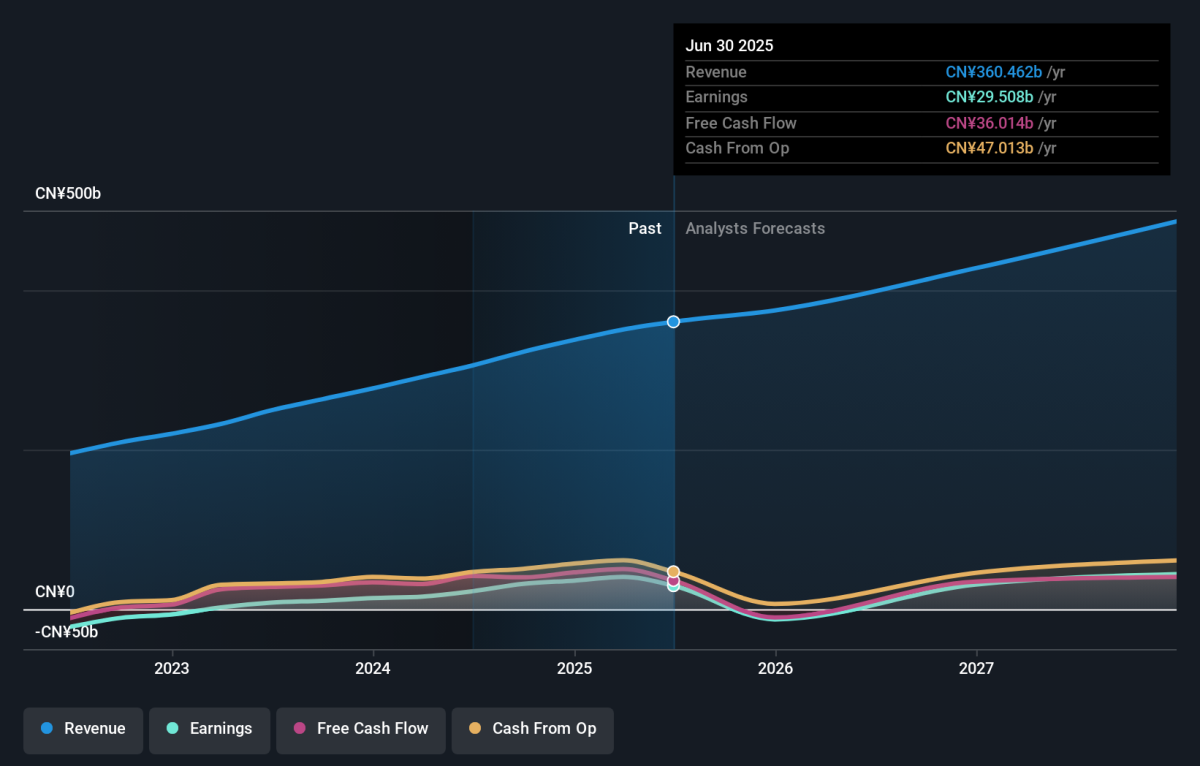Click the orange Cash From Op data point marker
This screenshot has height=766, width=1200.
[x=674, y=572]
